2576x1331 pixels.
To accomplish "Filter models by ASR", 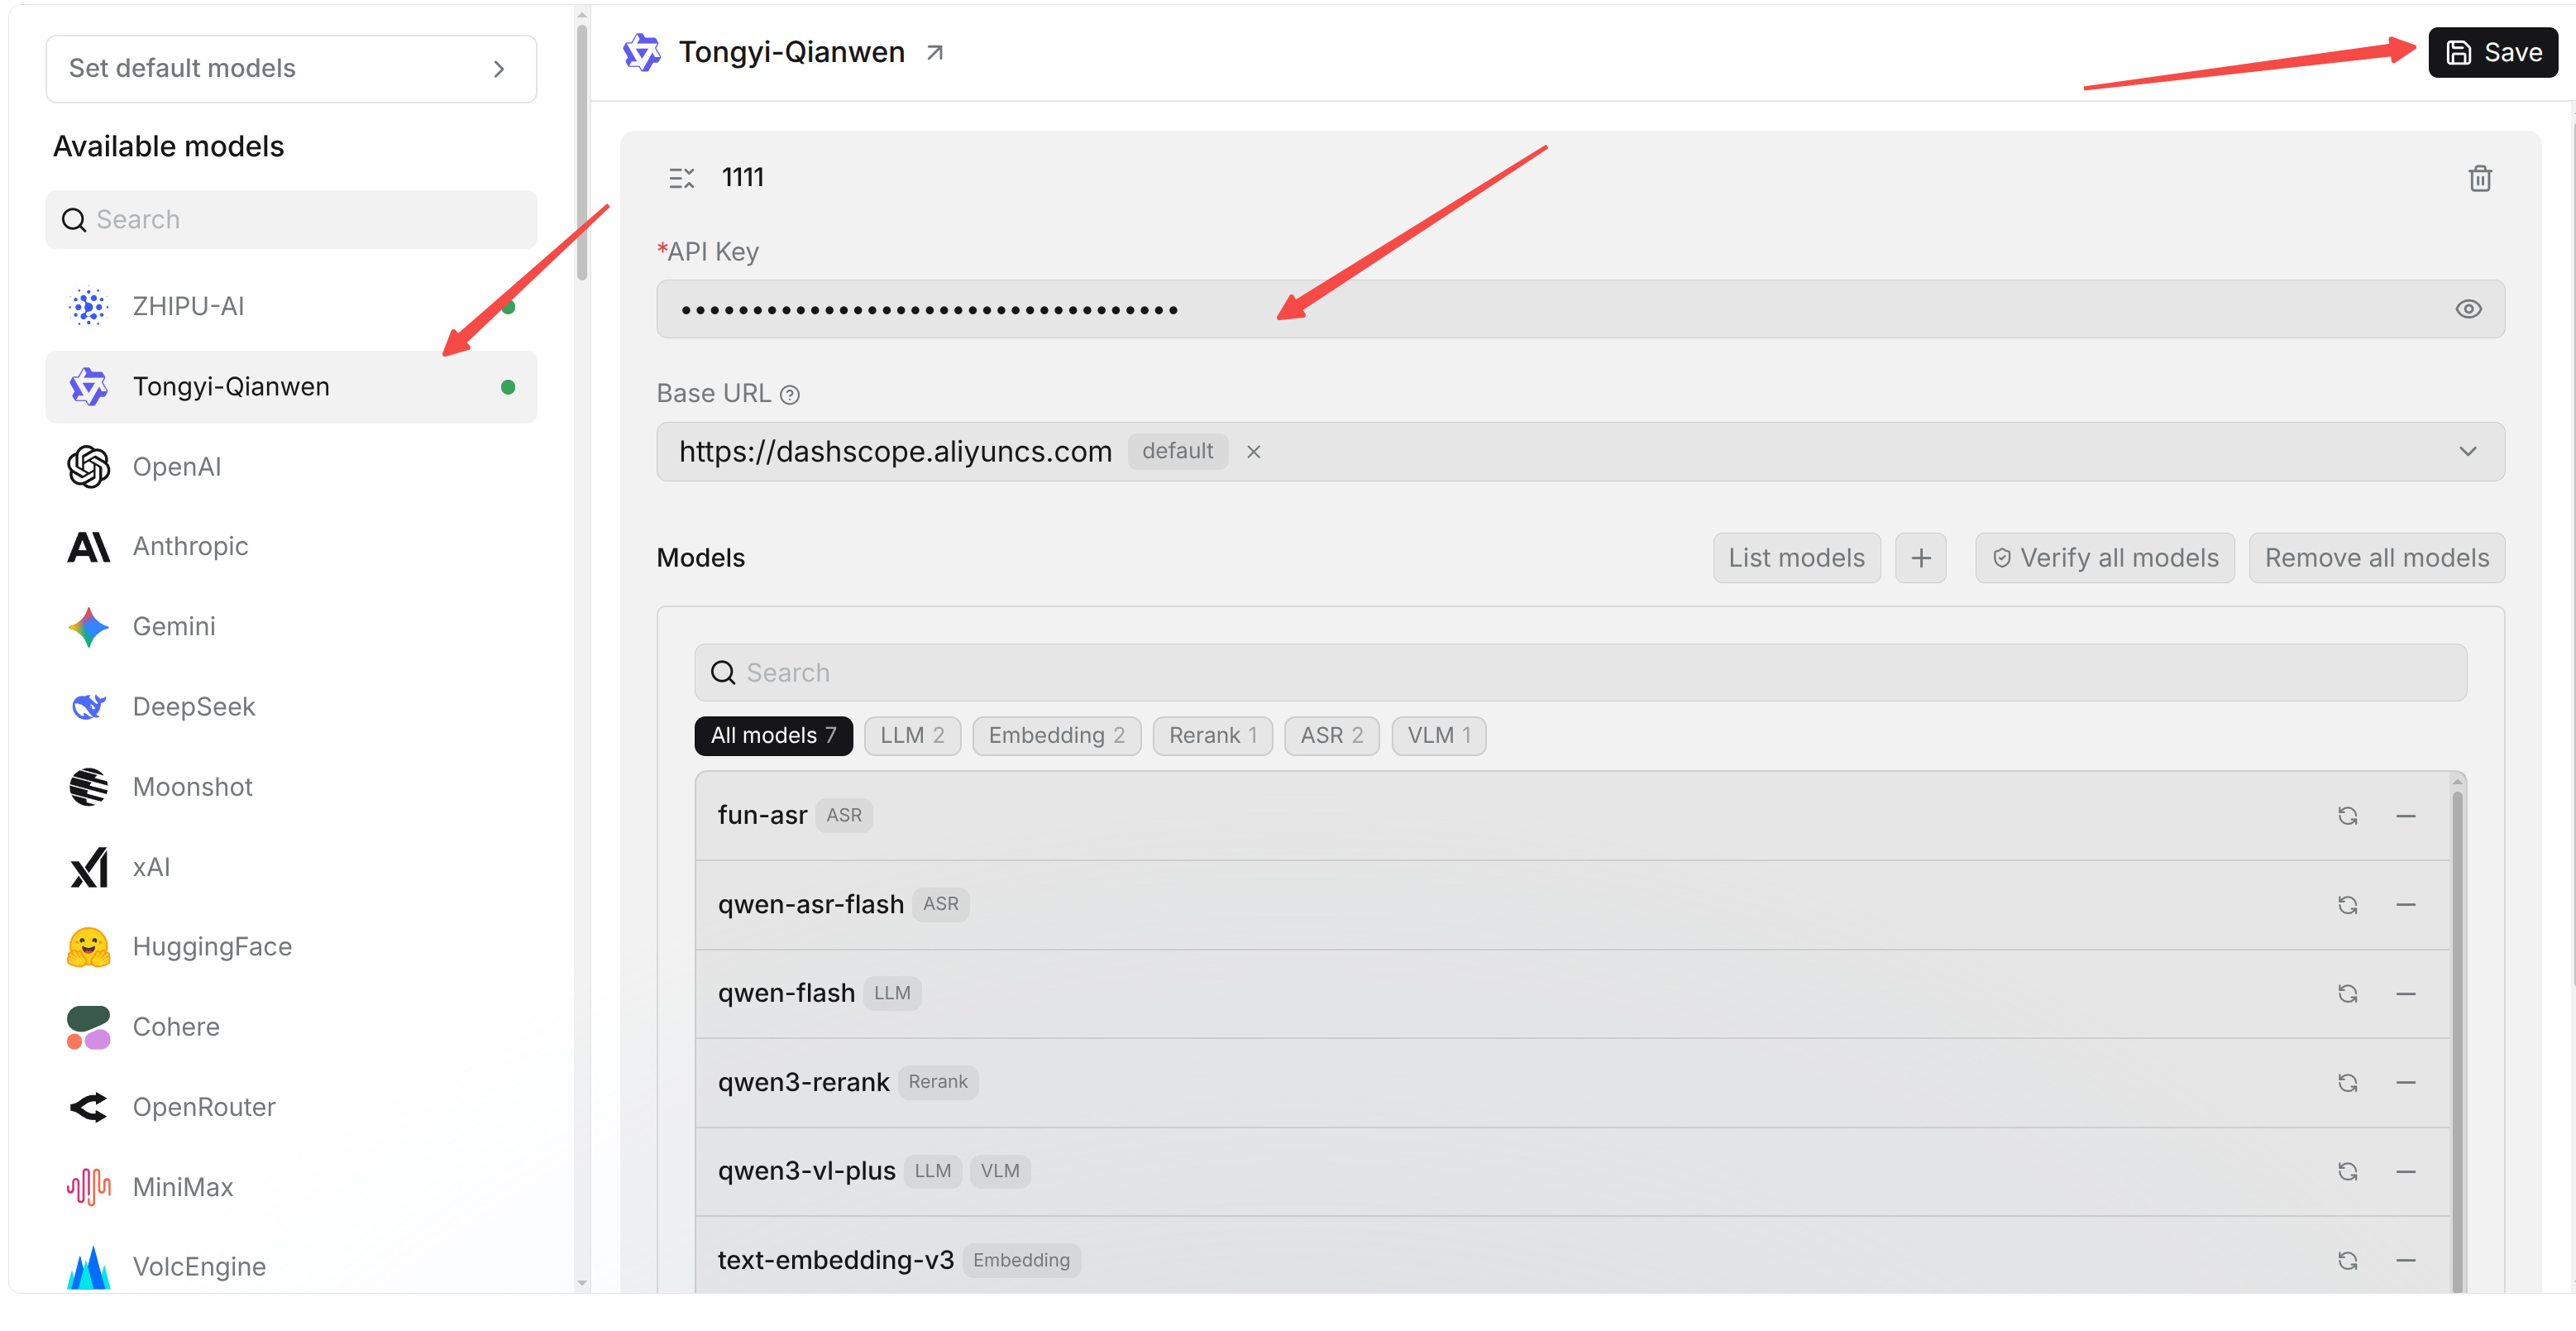I will (1331, 736).
